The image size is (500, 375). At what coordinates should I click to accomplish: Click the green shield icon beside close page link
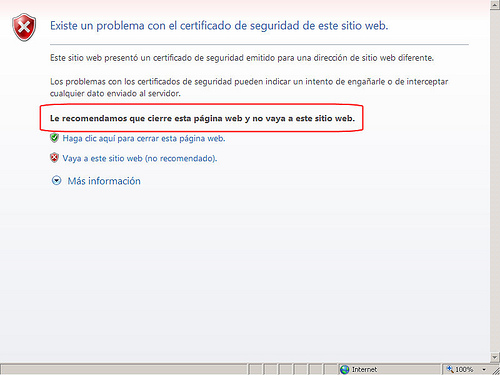(x=54, y=138)
